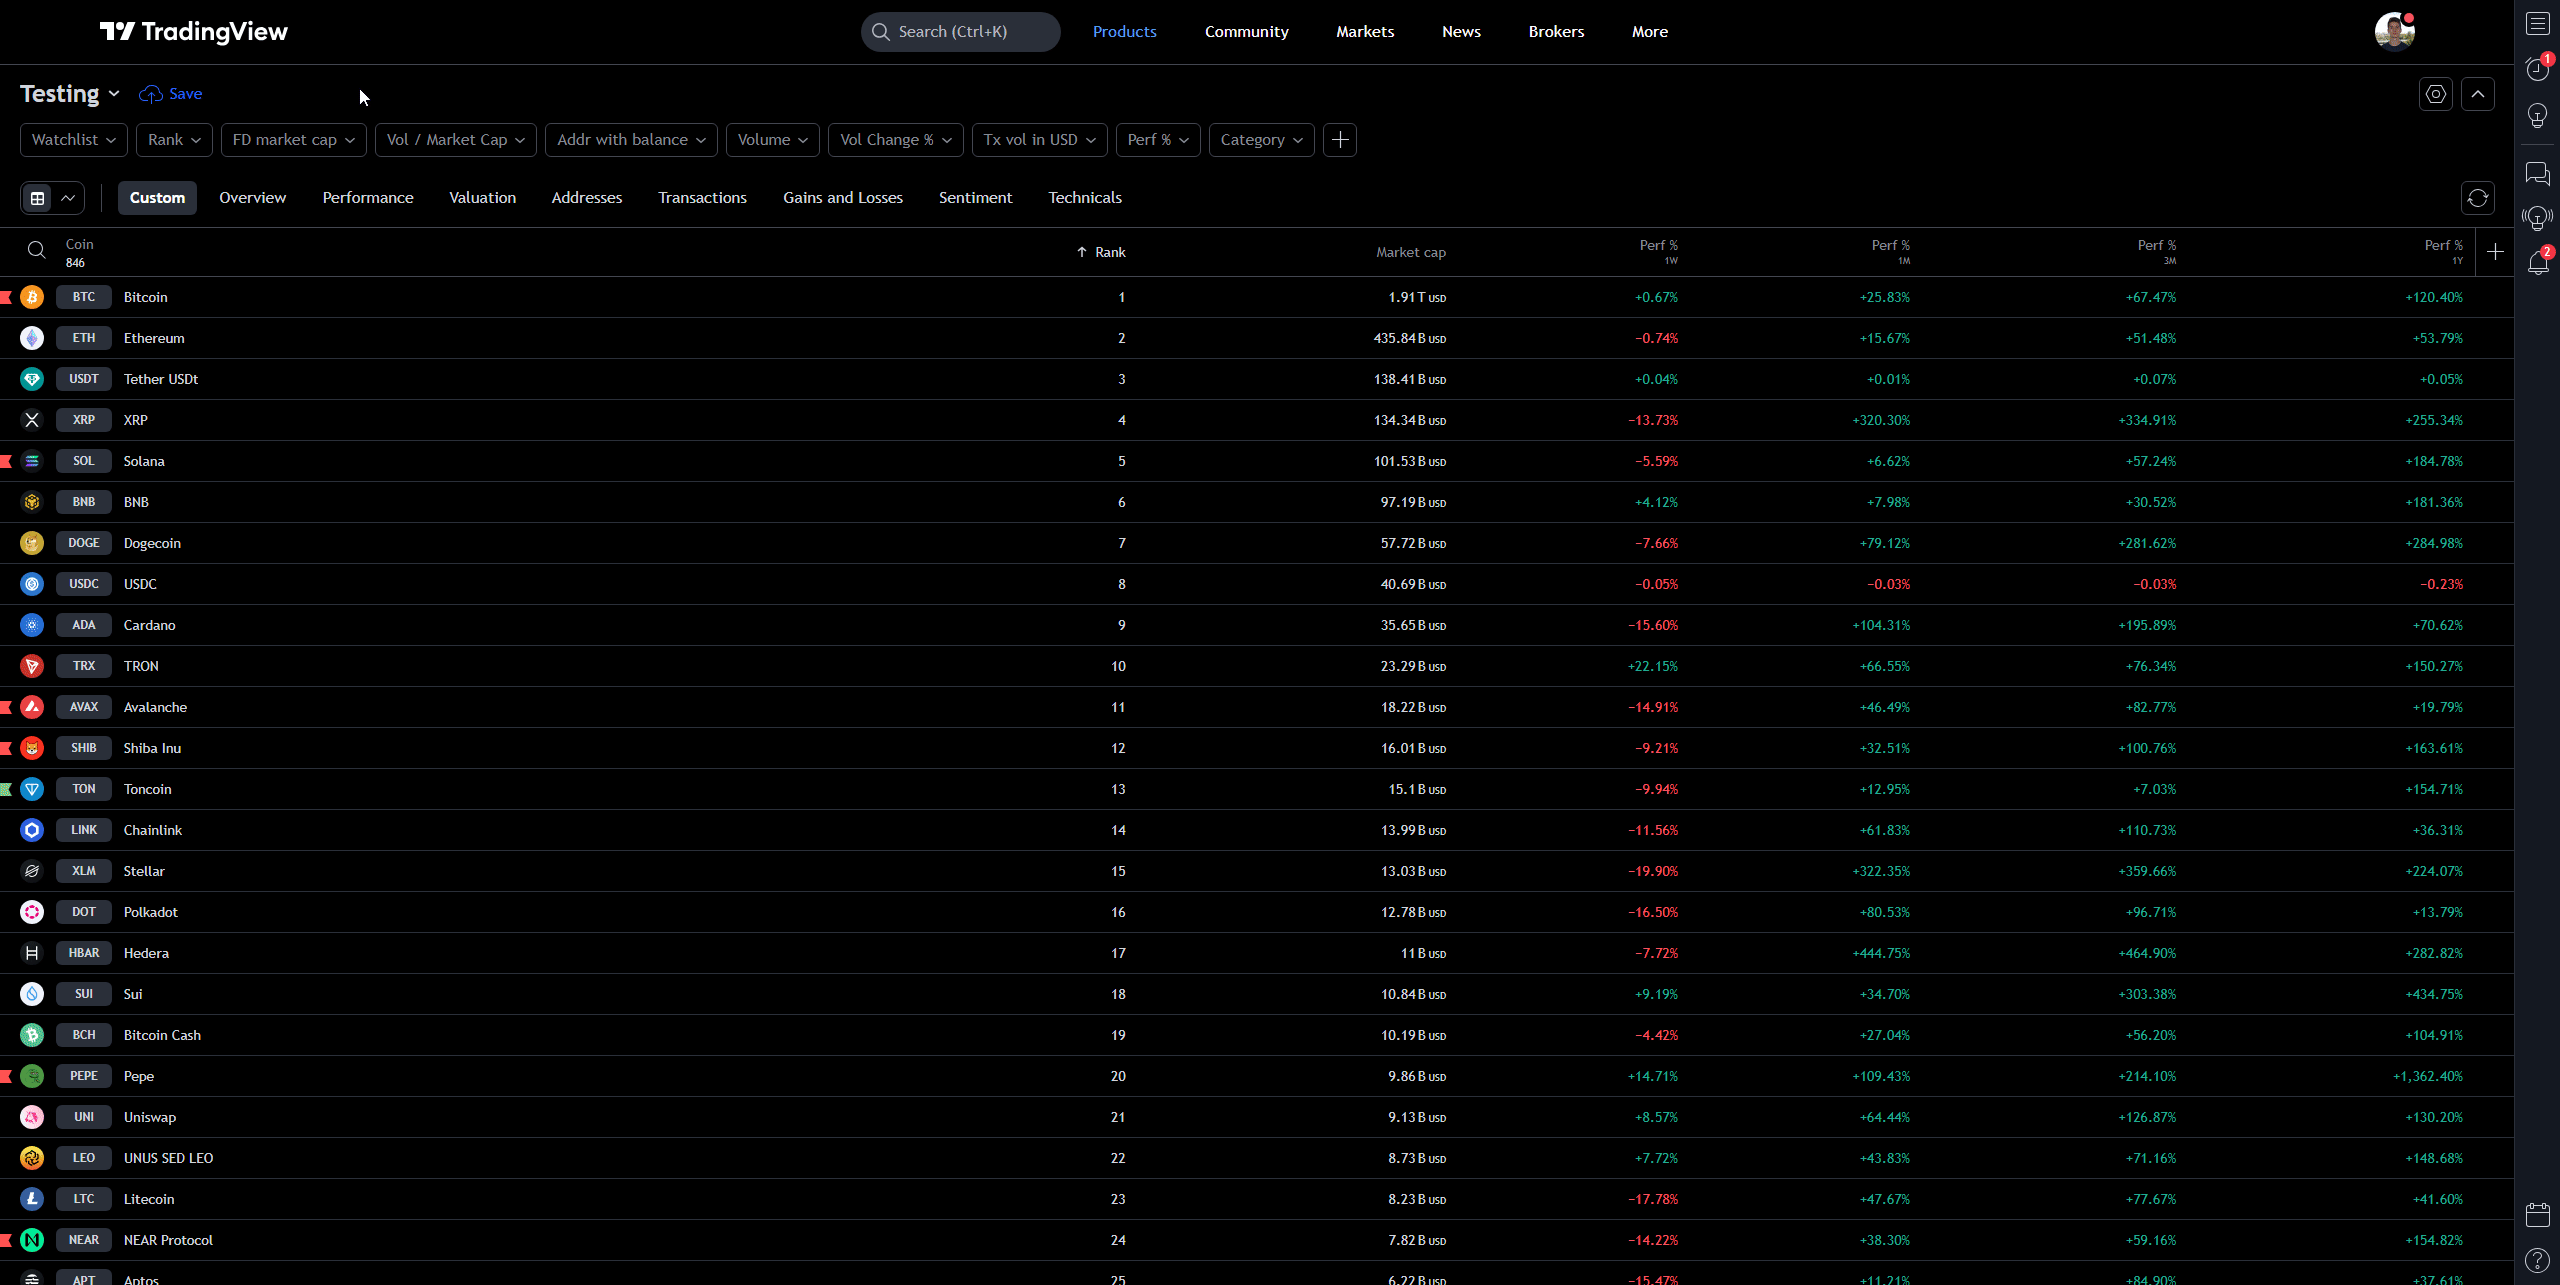The width and height of the screenshot is (2560, 1285).
Task: Open the Tx vol in USD filter dropdown
Action: pyautogui.click(x=1040, y=140)
